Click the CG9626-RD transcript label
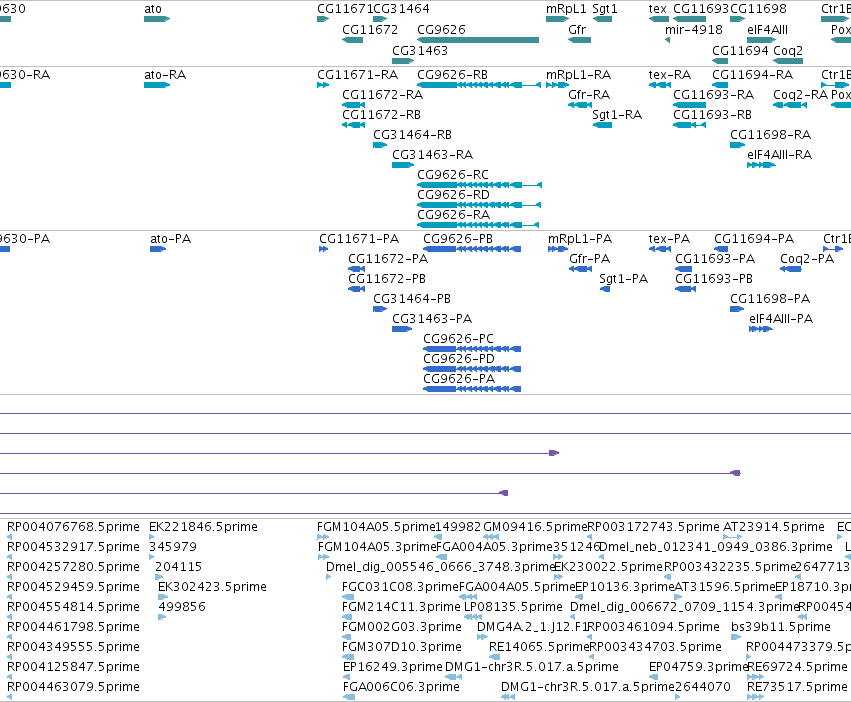851x702 pixels. point(453,195)
